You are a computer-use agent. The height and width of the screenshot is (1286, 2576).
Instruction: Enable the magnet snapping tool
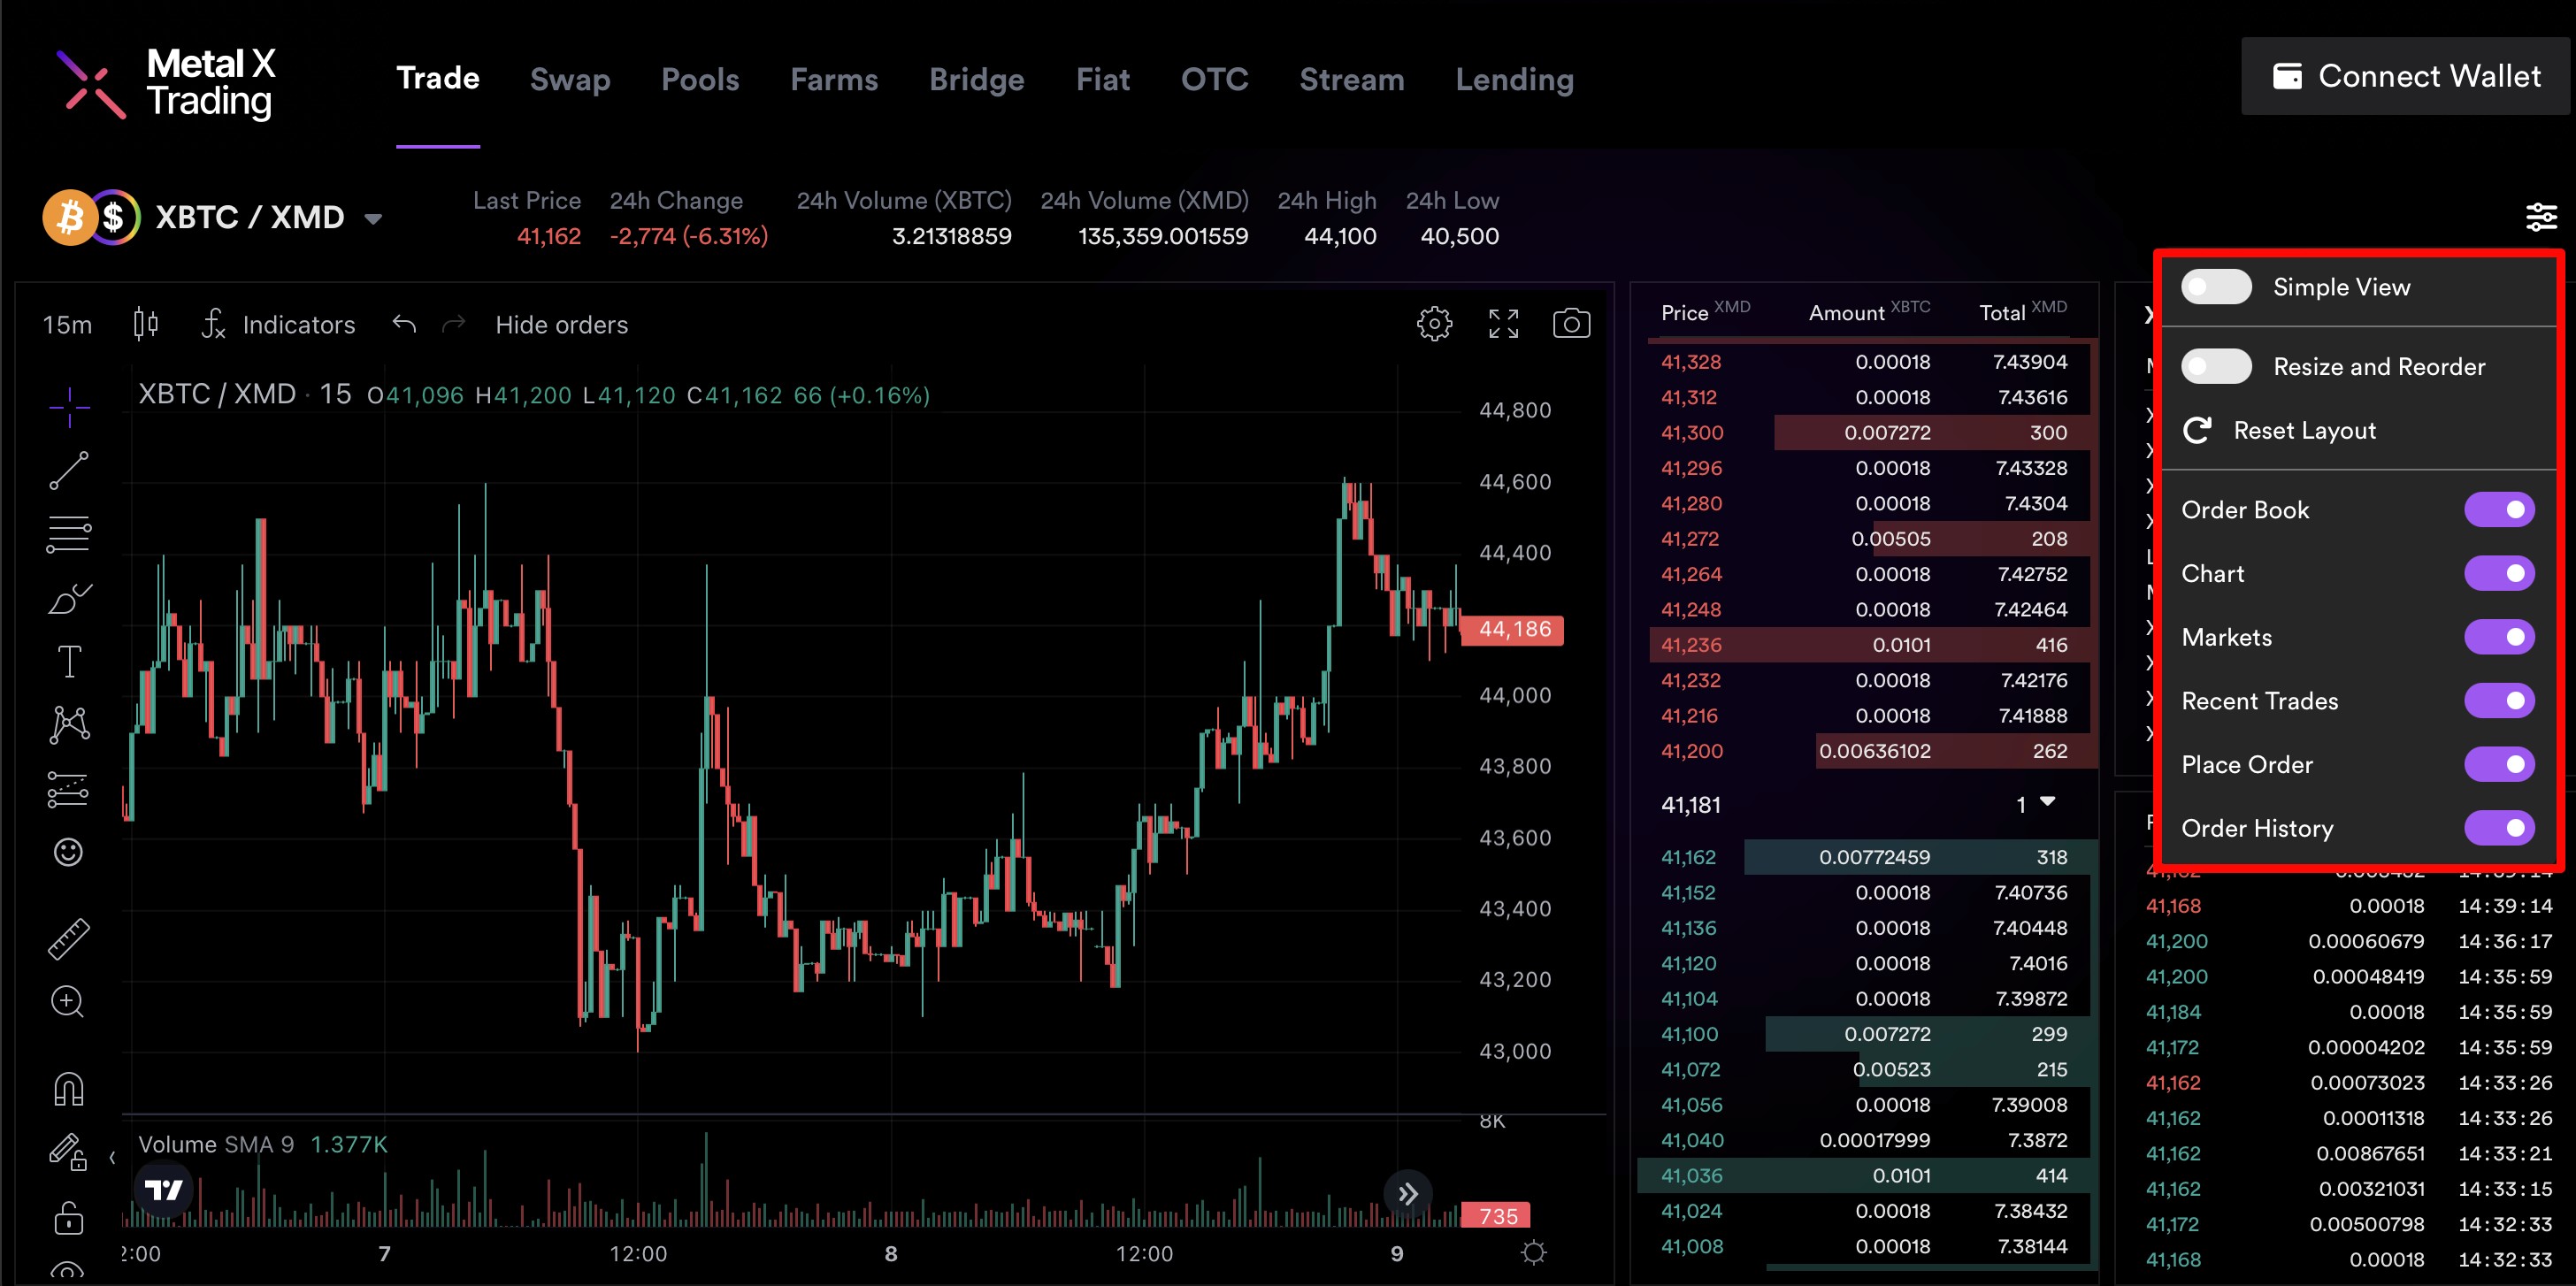(69, 1089)
